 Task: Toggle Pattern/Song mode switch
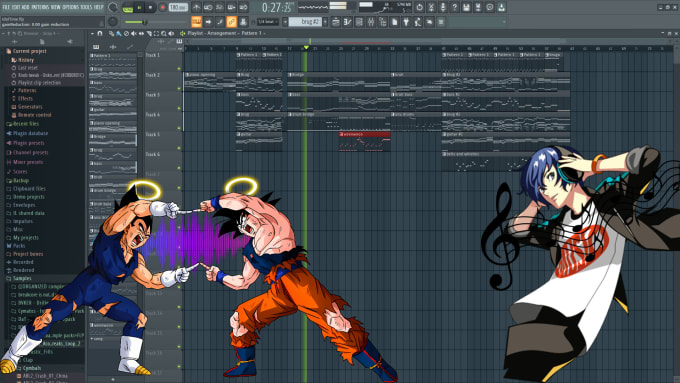128,8
